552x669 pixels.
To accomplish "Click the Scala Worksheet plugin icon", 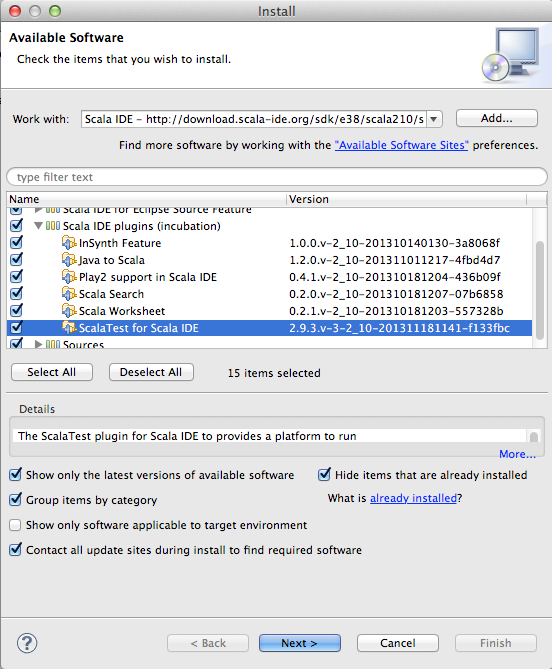I will tap(69, 311).
